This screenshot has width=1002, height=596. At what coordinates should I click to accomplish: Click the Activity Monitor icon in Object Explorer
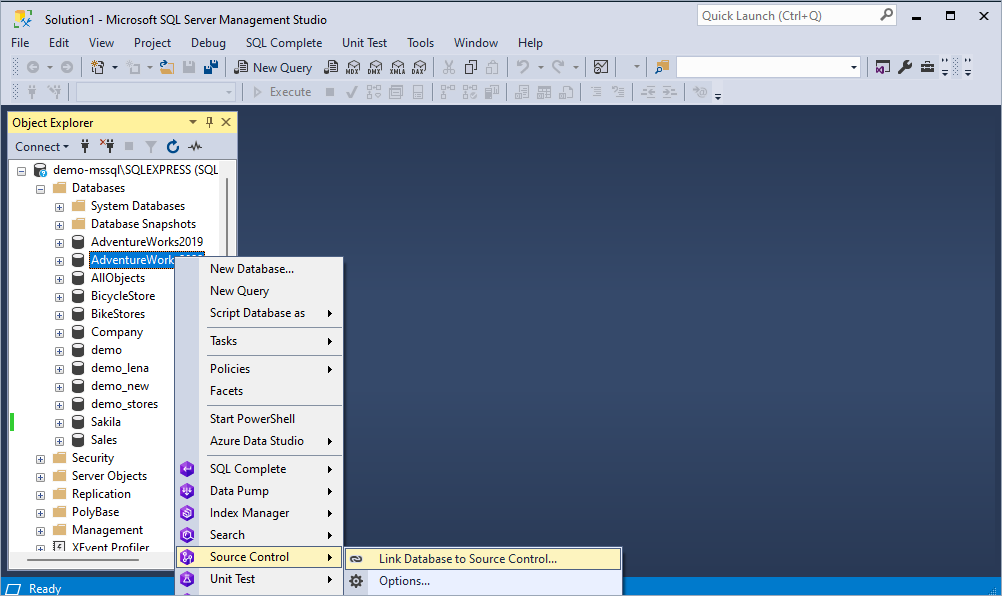click(195, 146)
